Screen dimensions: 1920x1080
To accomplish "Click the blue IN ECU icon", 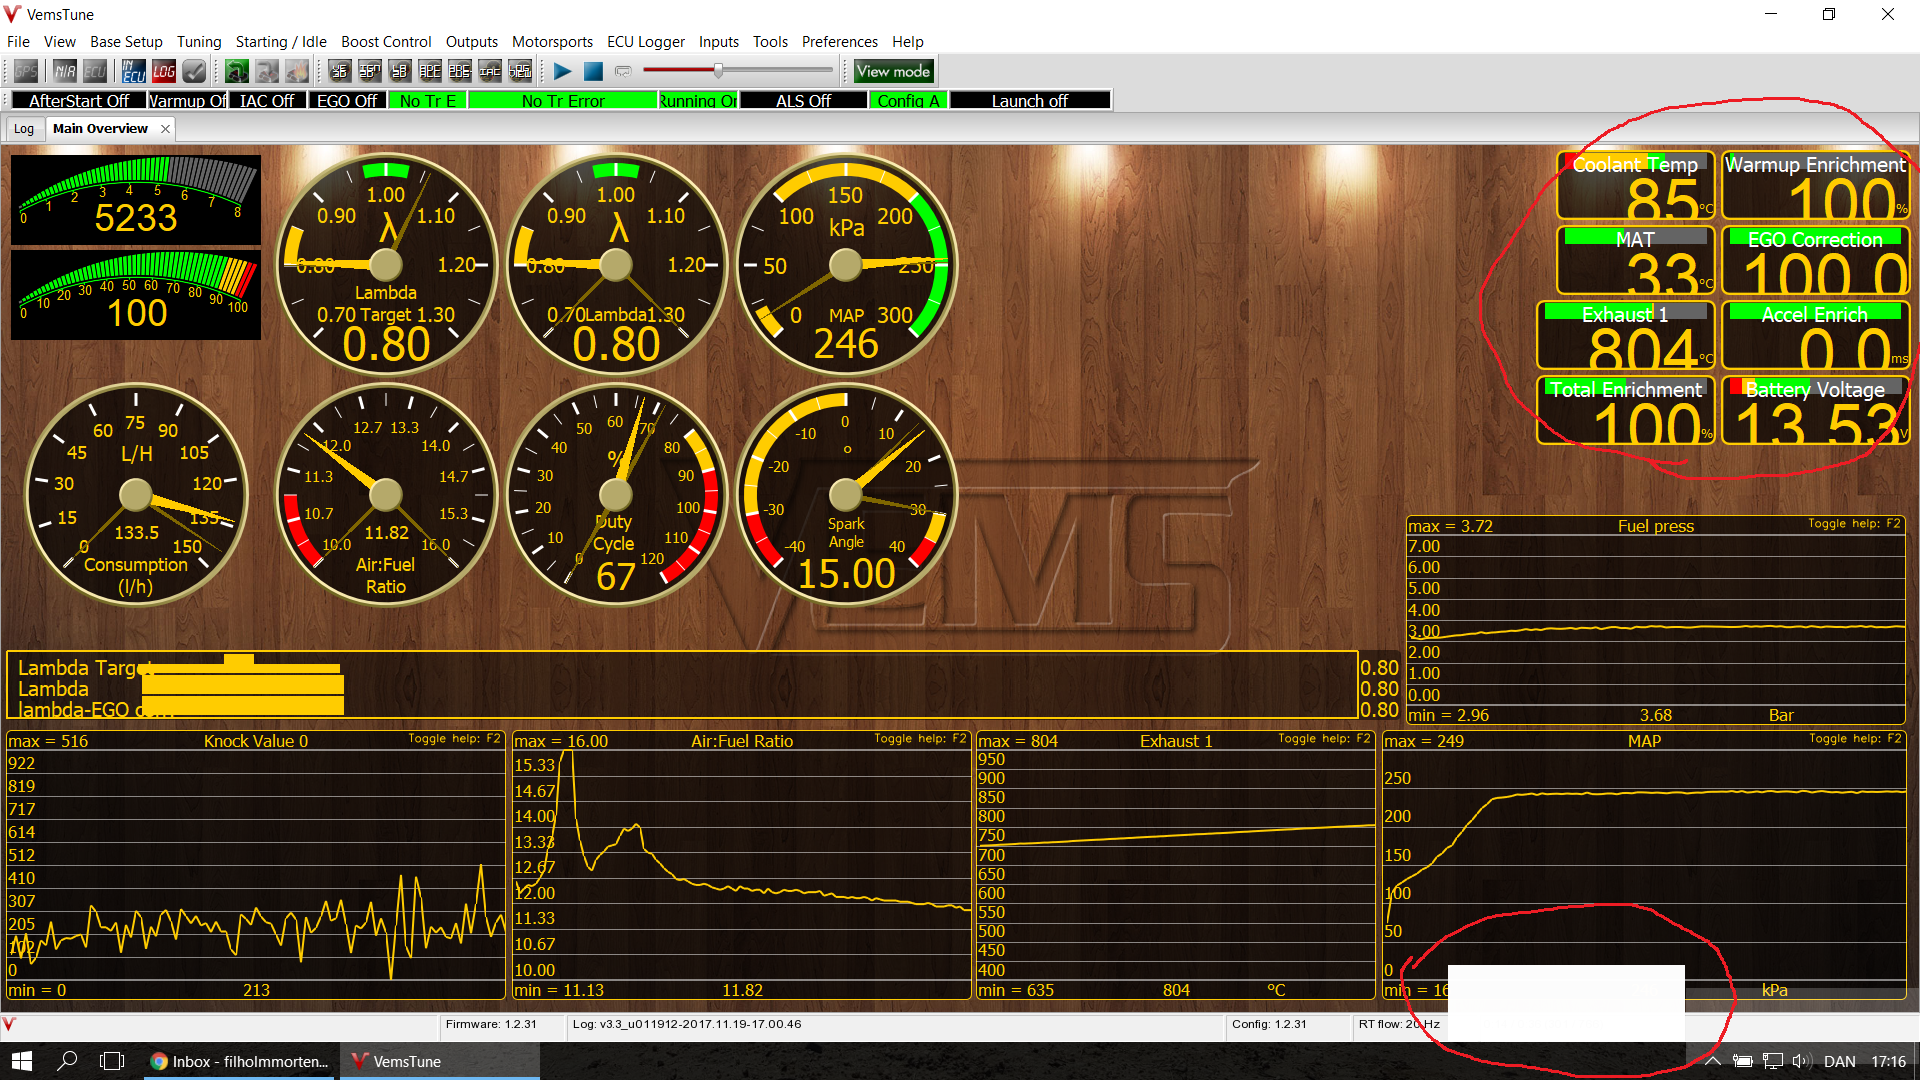I will pos(134,71).
